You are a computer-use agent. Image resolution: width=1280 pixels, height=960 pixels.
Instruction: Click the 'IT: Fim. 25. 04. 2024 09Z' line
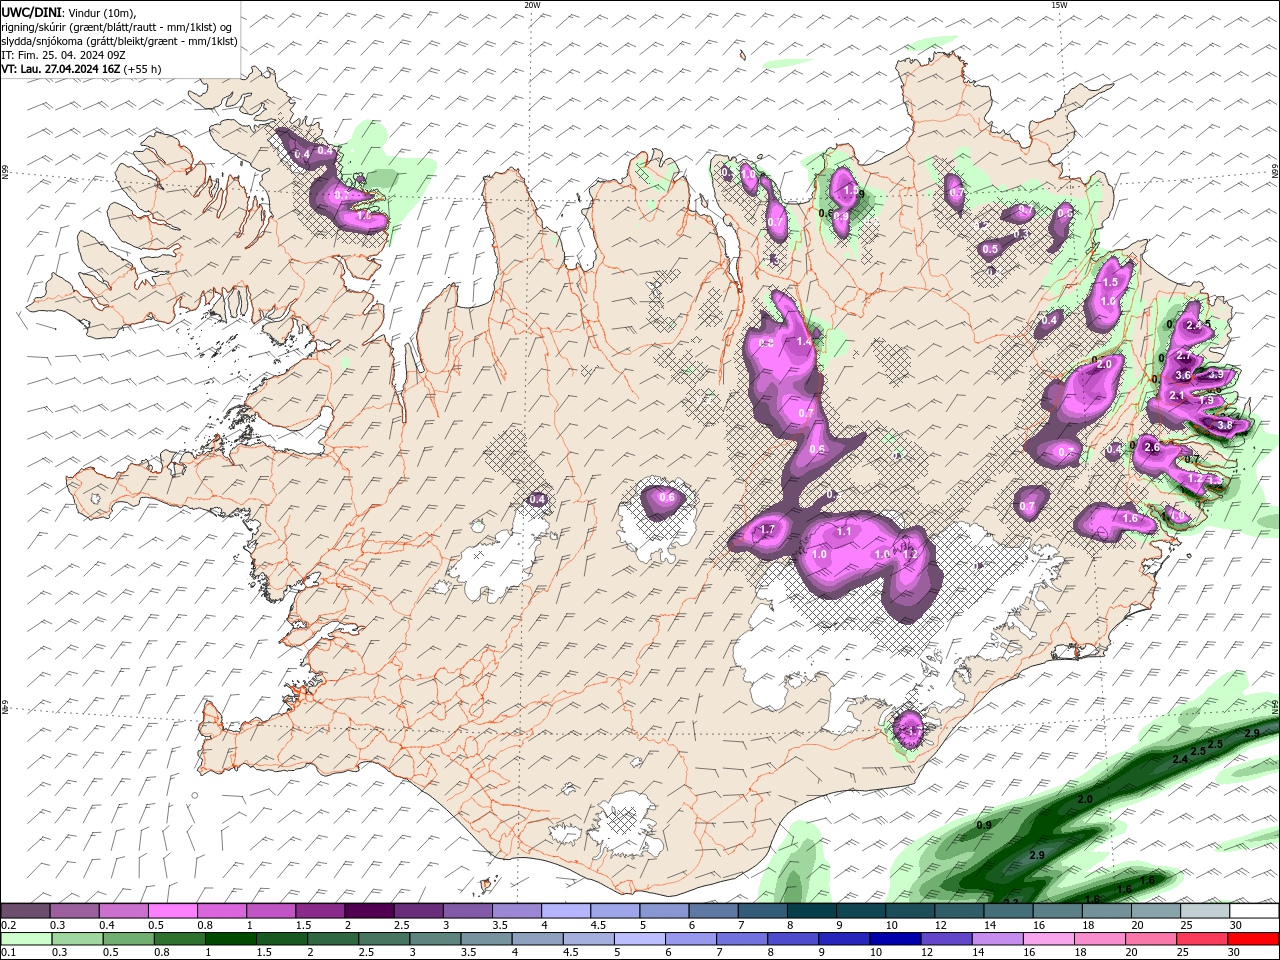click(63, 55)
